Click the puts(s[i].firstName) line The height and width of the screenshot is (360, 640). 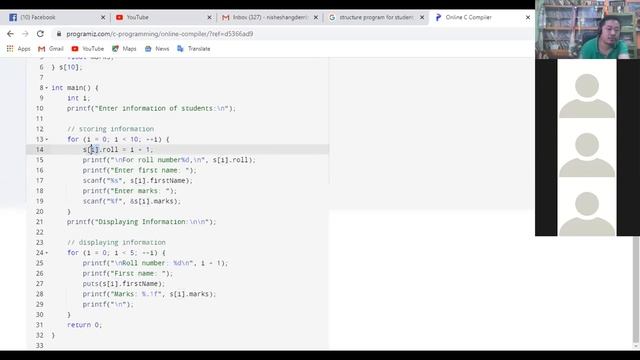(124, 284)
